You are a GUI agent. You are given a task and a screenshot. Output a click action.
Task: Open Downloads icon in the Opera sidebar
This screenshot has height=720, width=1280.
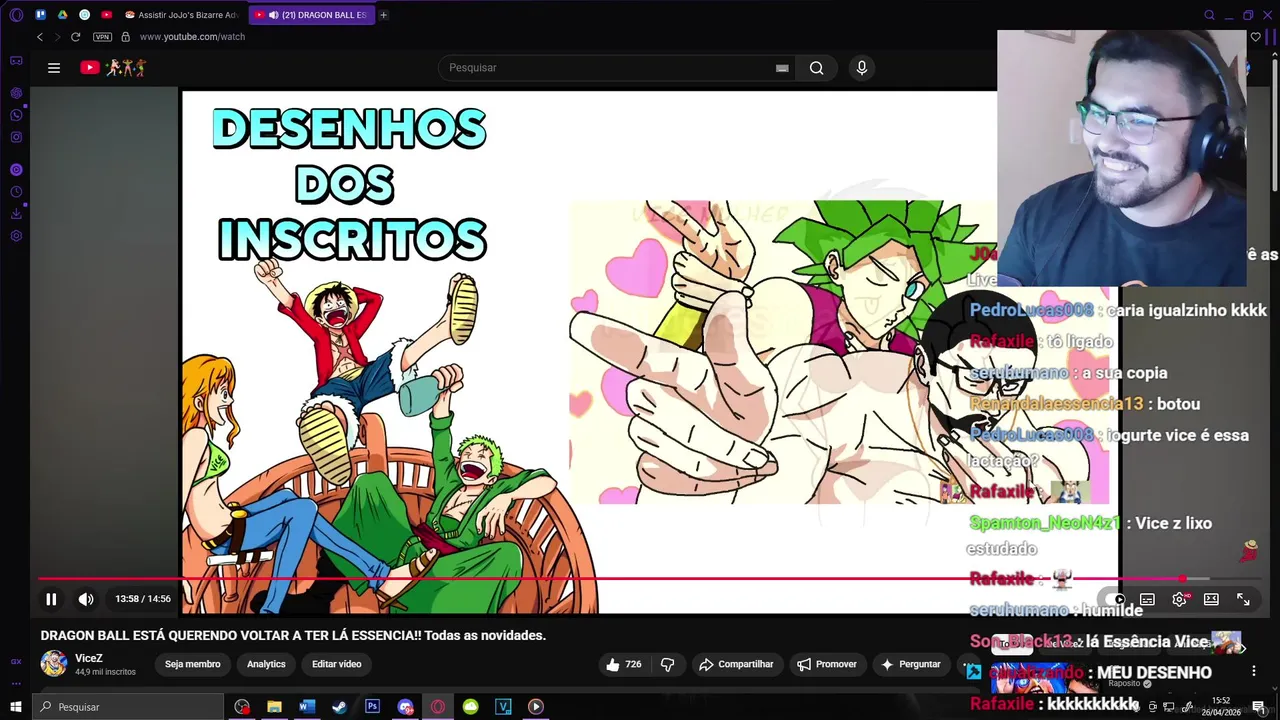coord(16,214)
